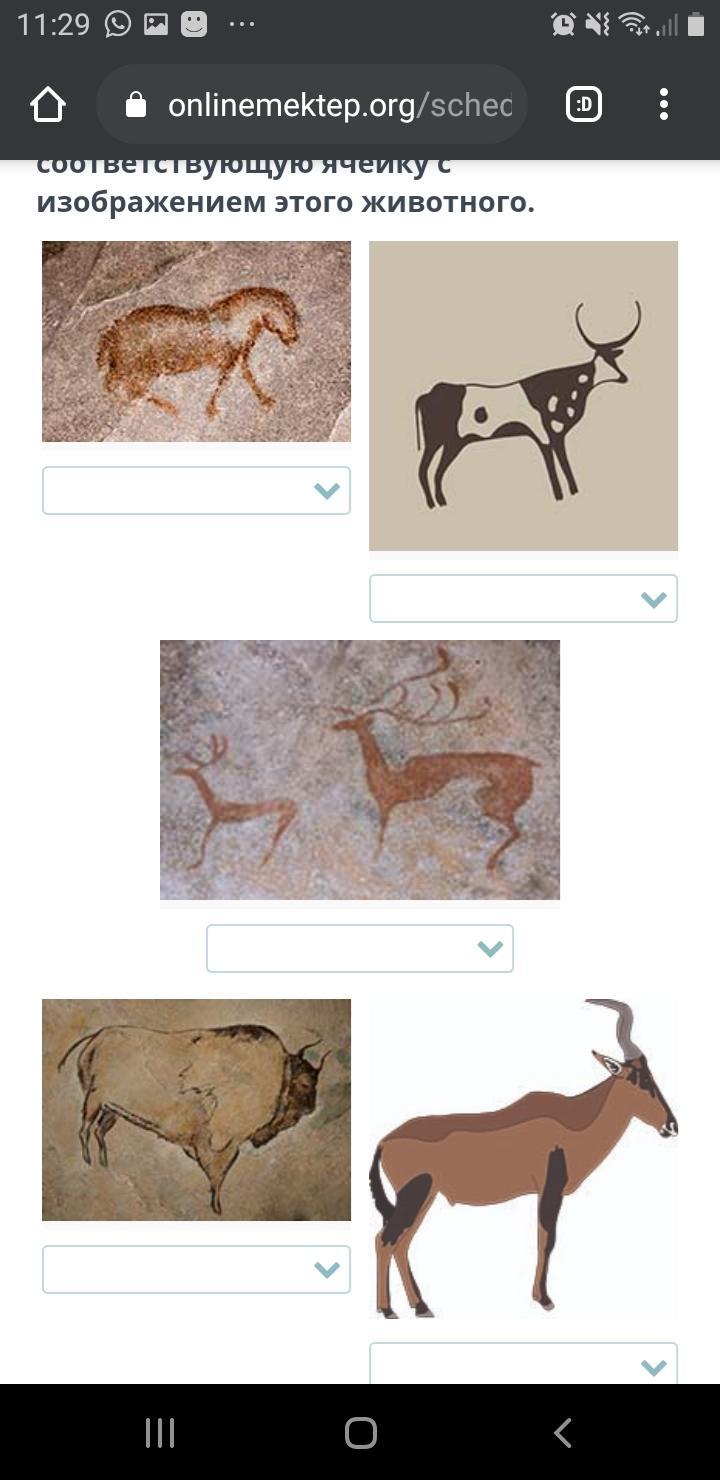The image size is (720, 1480).
Task: Tap the Android back navigation button
Action: [x=563, y=1432]
